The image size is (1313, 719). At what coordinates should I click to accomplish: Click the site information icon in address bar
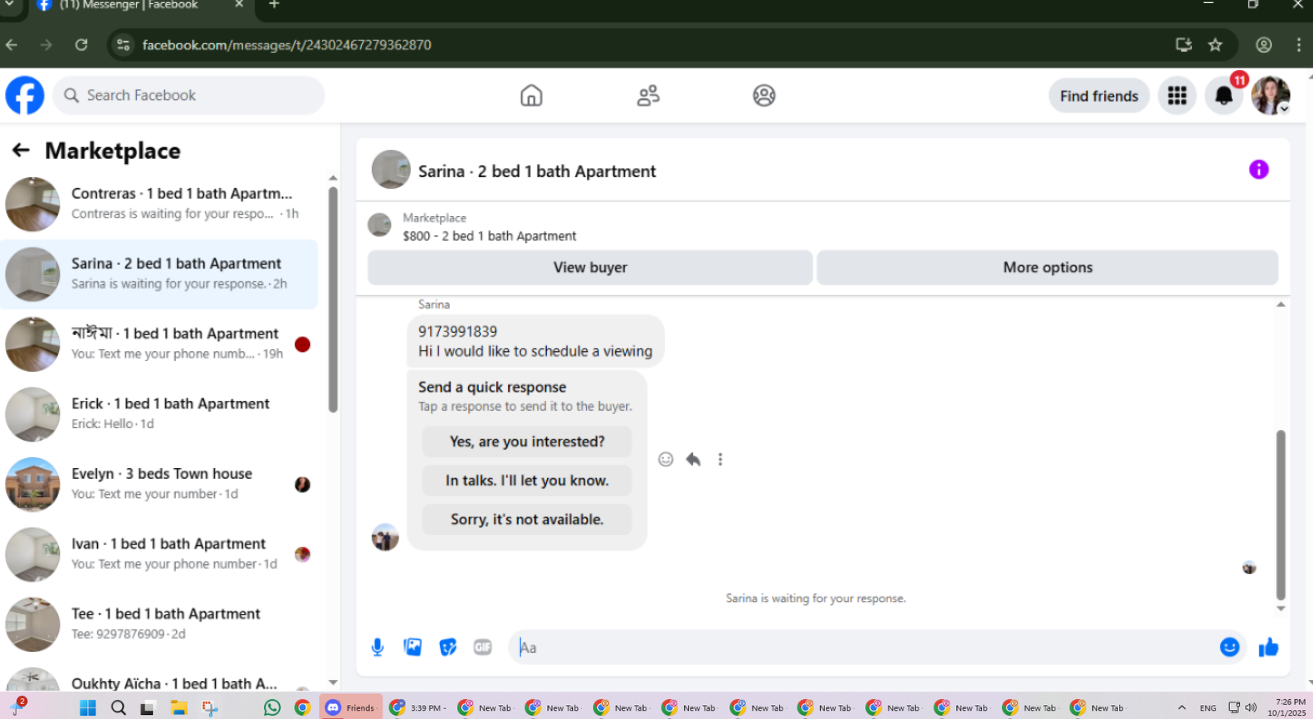pyautogui.click(x=123, y=45)
